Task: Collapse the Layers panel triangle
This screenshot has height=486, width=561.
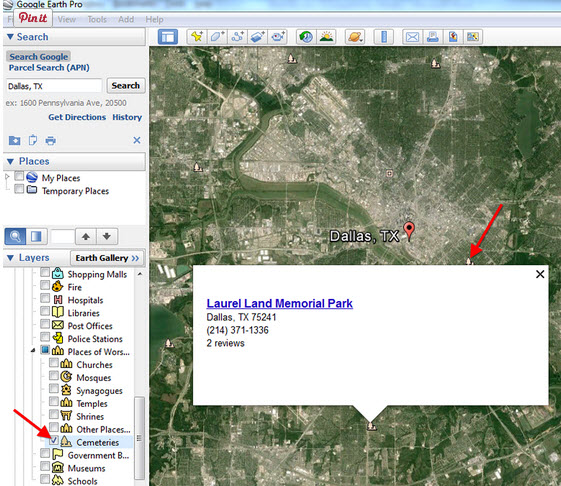Action: point(10,258)
